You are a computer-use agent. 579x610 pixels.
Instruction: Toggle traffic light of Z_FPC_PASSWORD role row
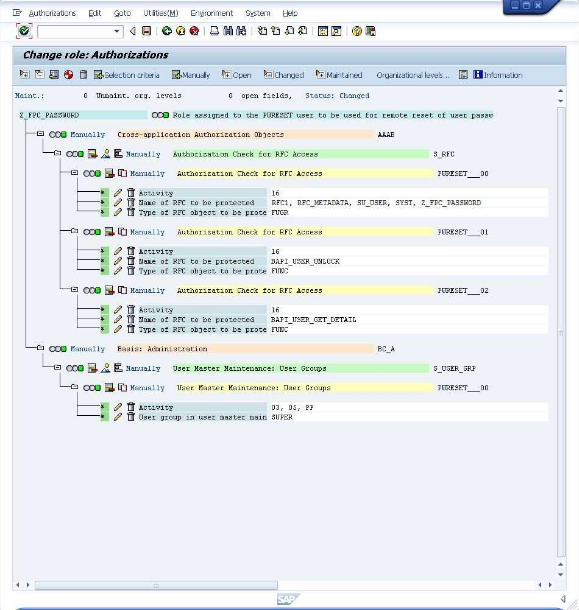[160, 115]
